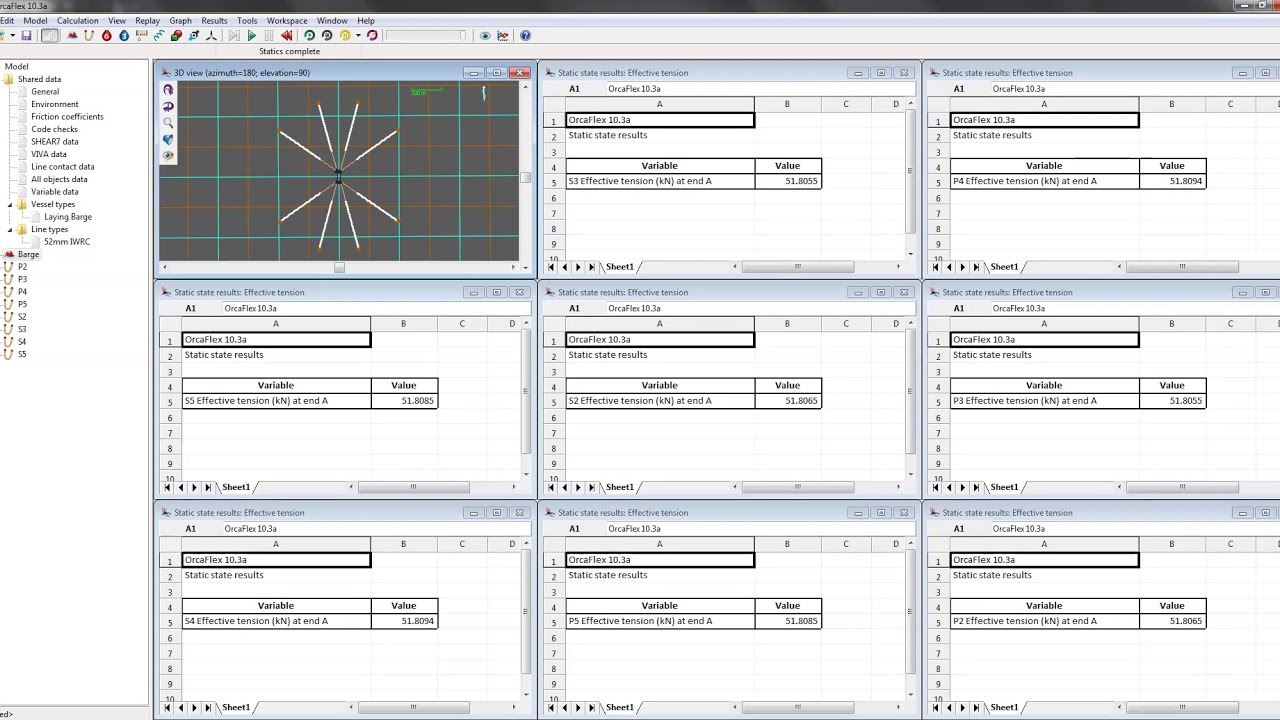Collapse the Vessel types tree node
Image resolution: width=1280 pixels, height=720 pixels.
point(10,204)
